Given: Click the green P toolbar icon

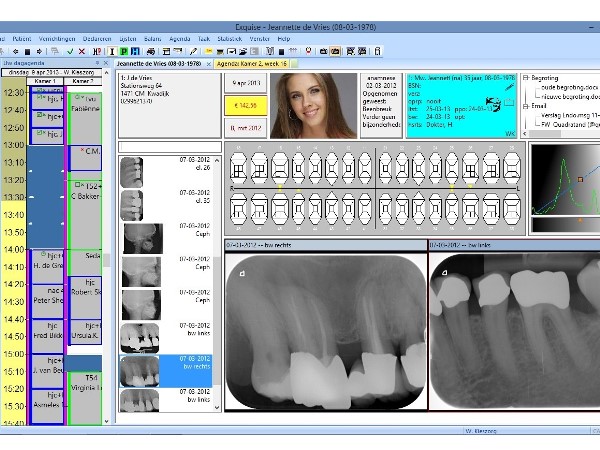Looking at the screenshot, I should 122,49.
